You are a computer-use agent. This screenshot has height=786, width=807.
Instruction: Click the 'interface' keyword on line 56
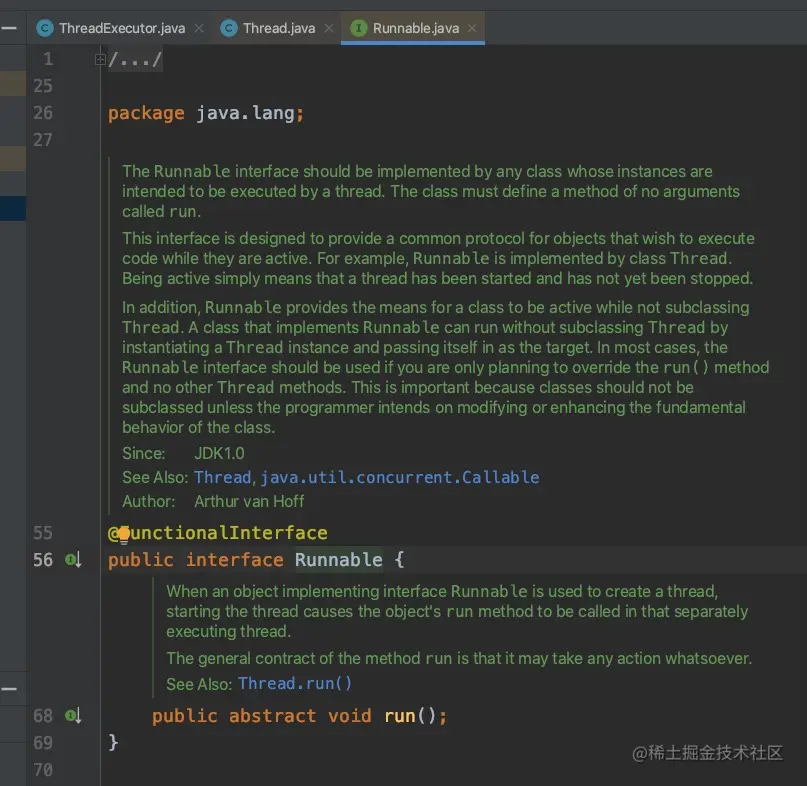pos(234,560)
